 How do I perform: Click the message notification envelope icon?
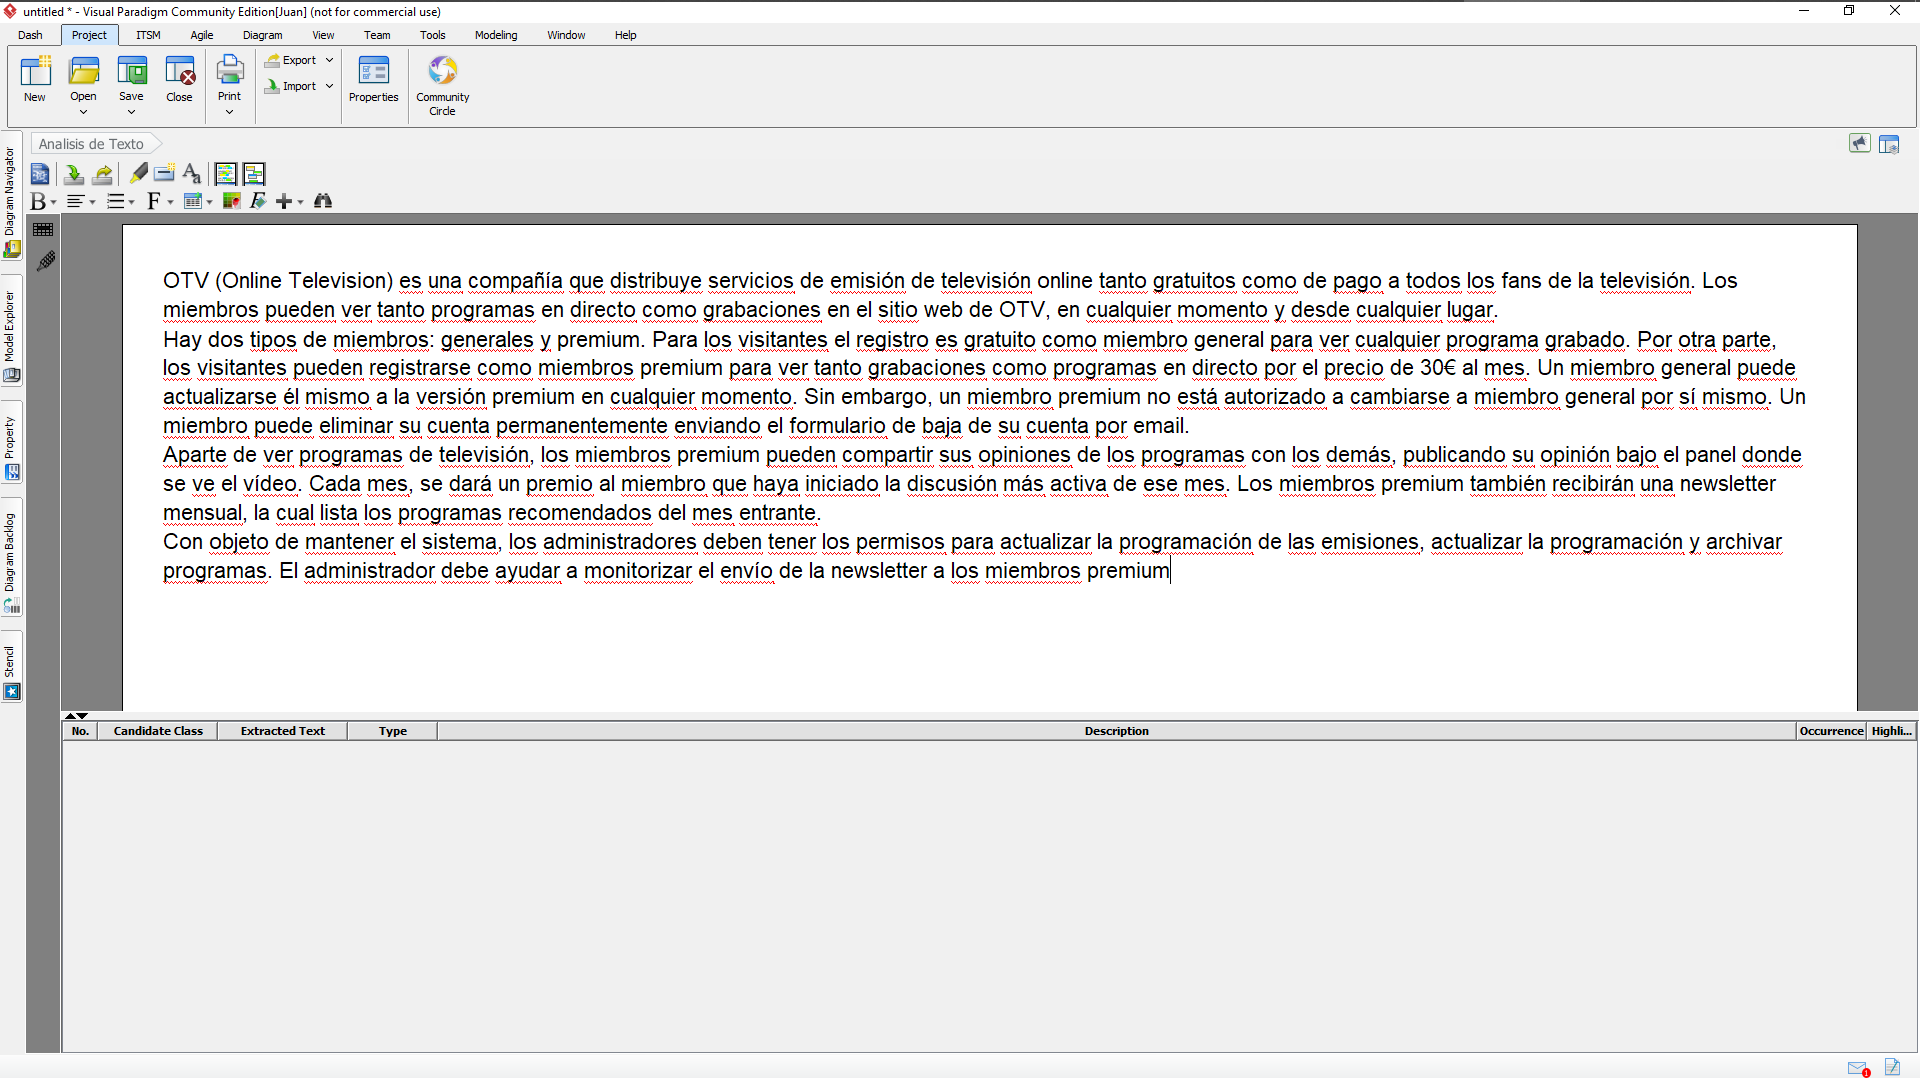(1858, 1068)
